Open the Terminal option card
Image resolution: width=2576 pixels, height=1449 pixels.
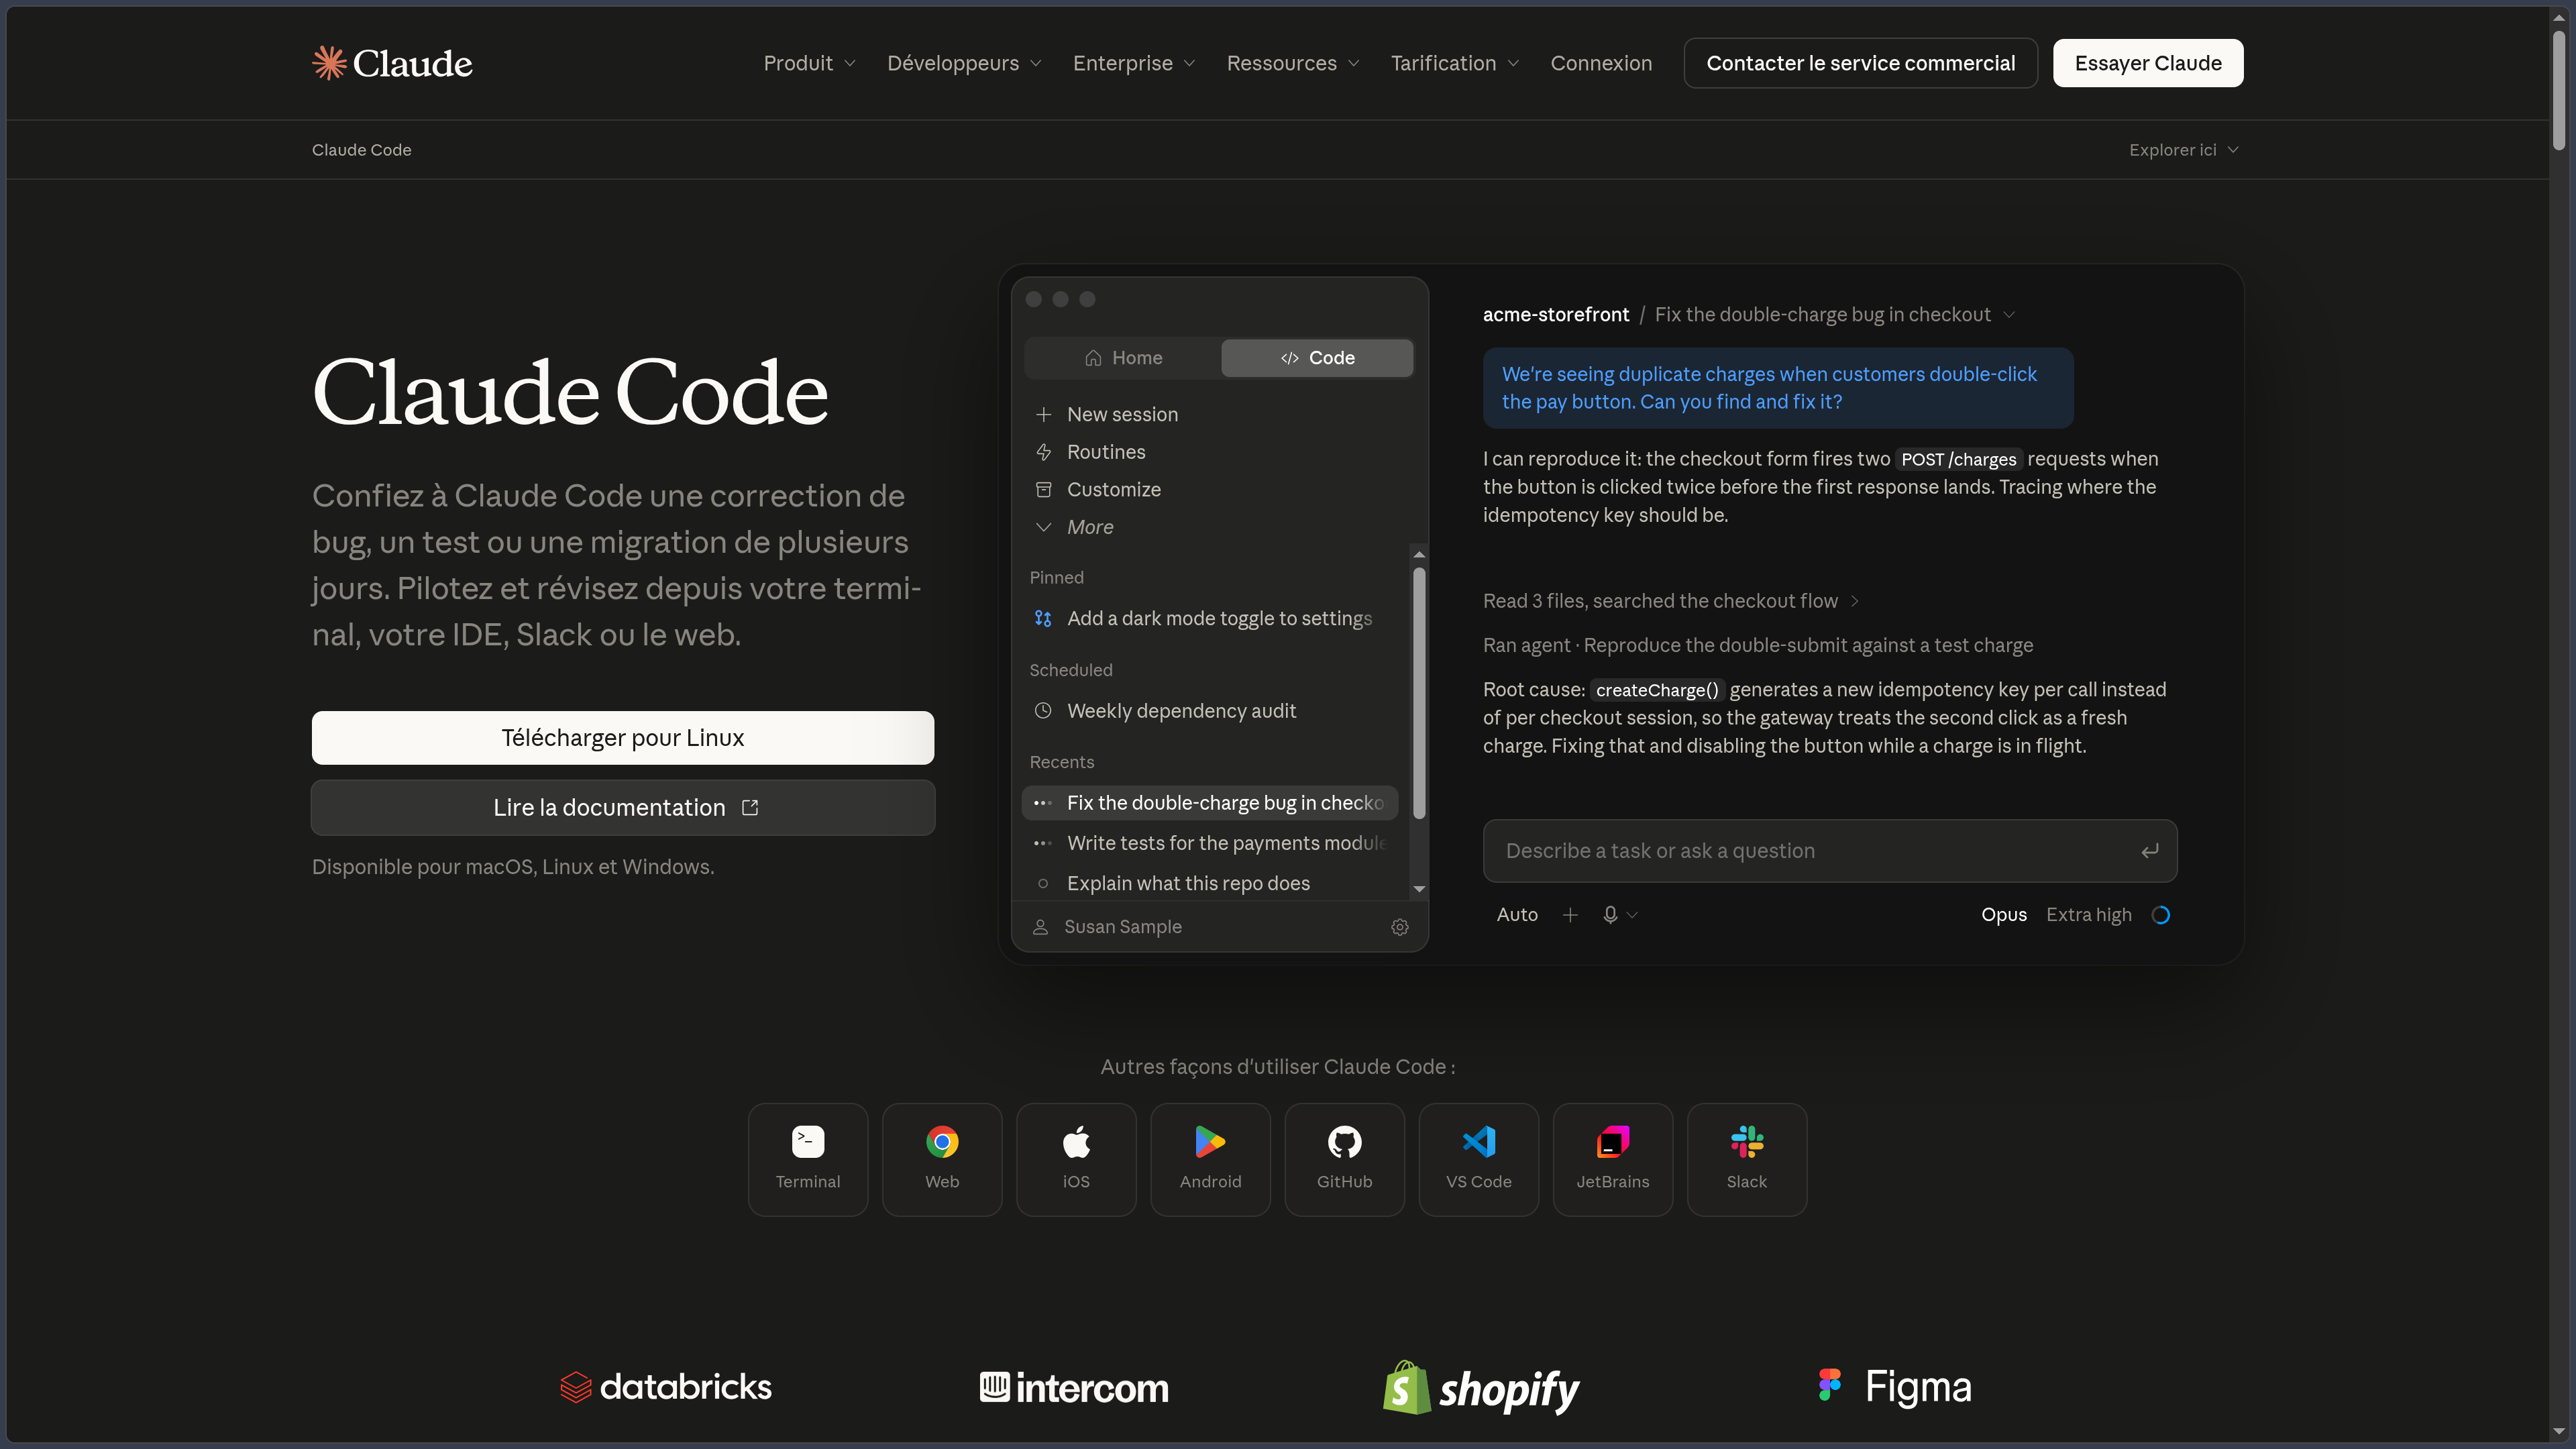click(x=808, y=1159)
